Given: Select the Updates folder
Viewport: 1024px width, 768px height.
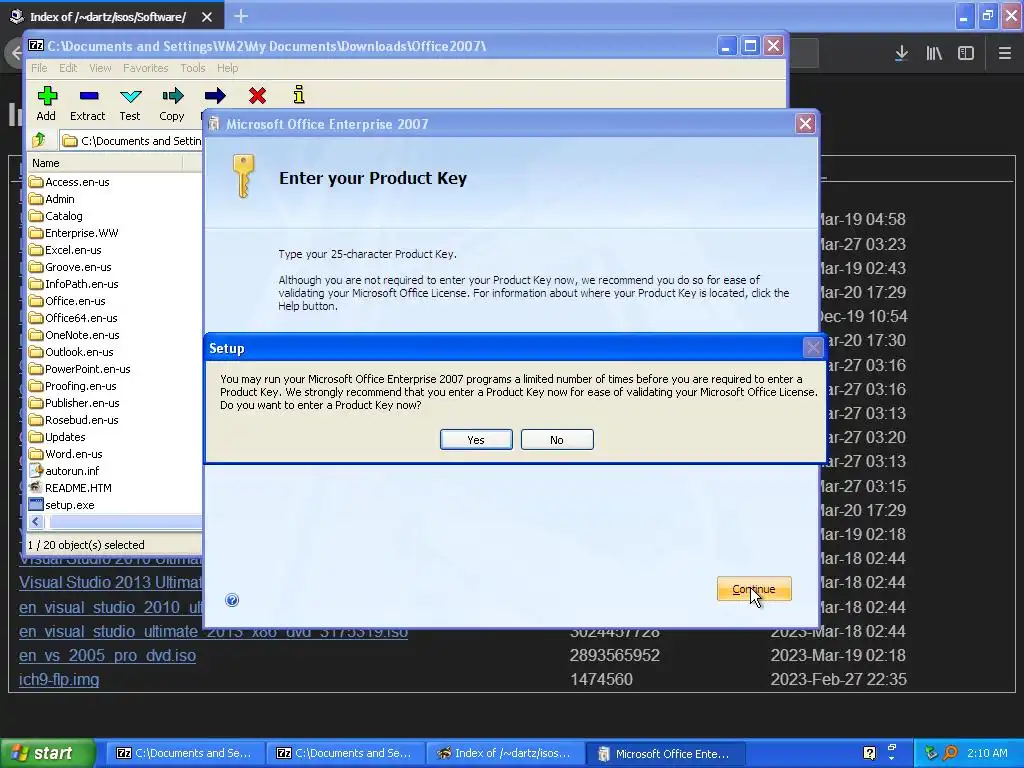Looking at the screenshot, I should 57,437.
